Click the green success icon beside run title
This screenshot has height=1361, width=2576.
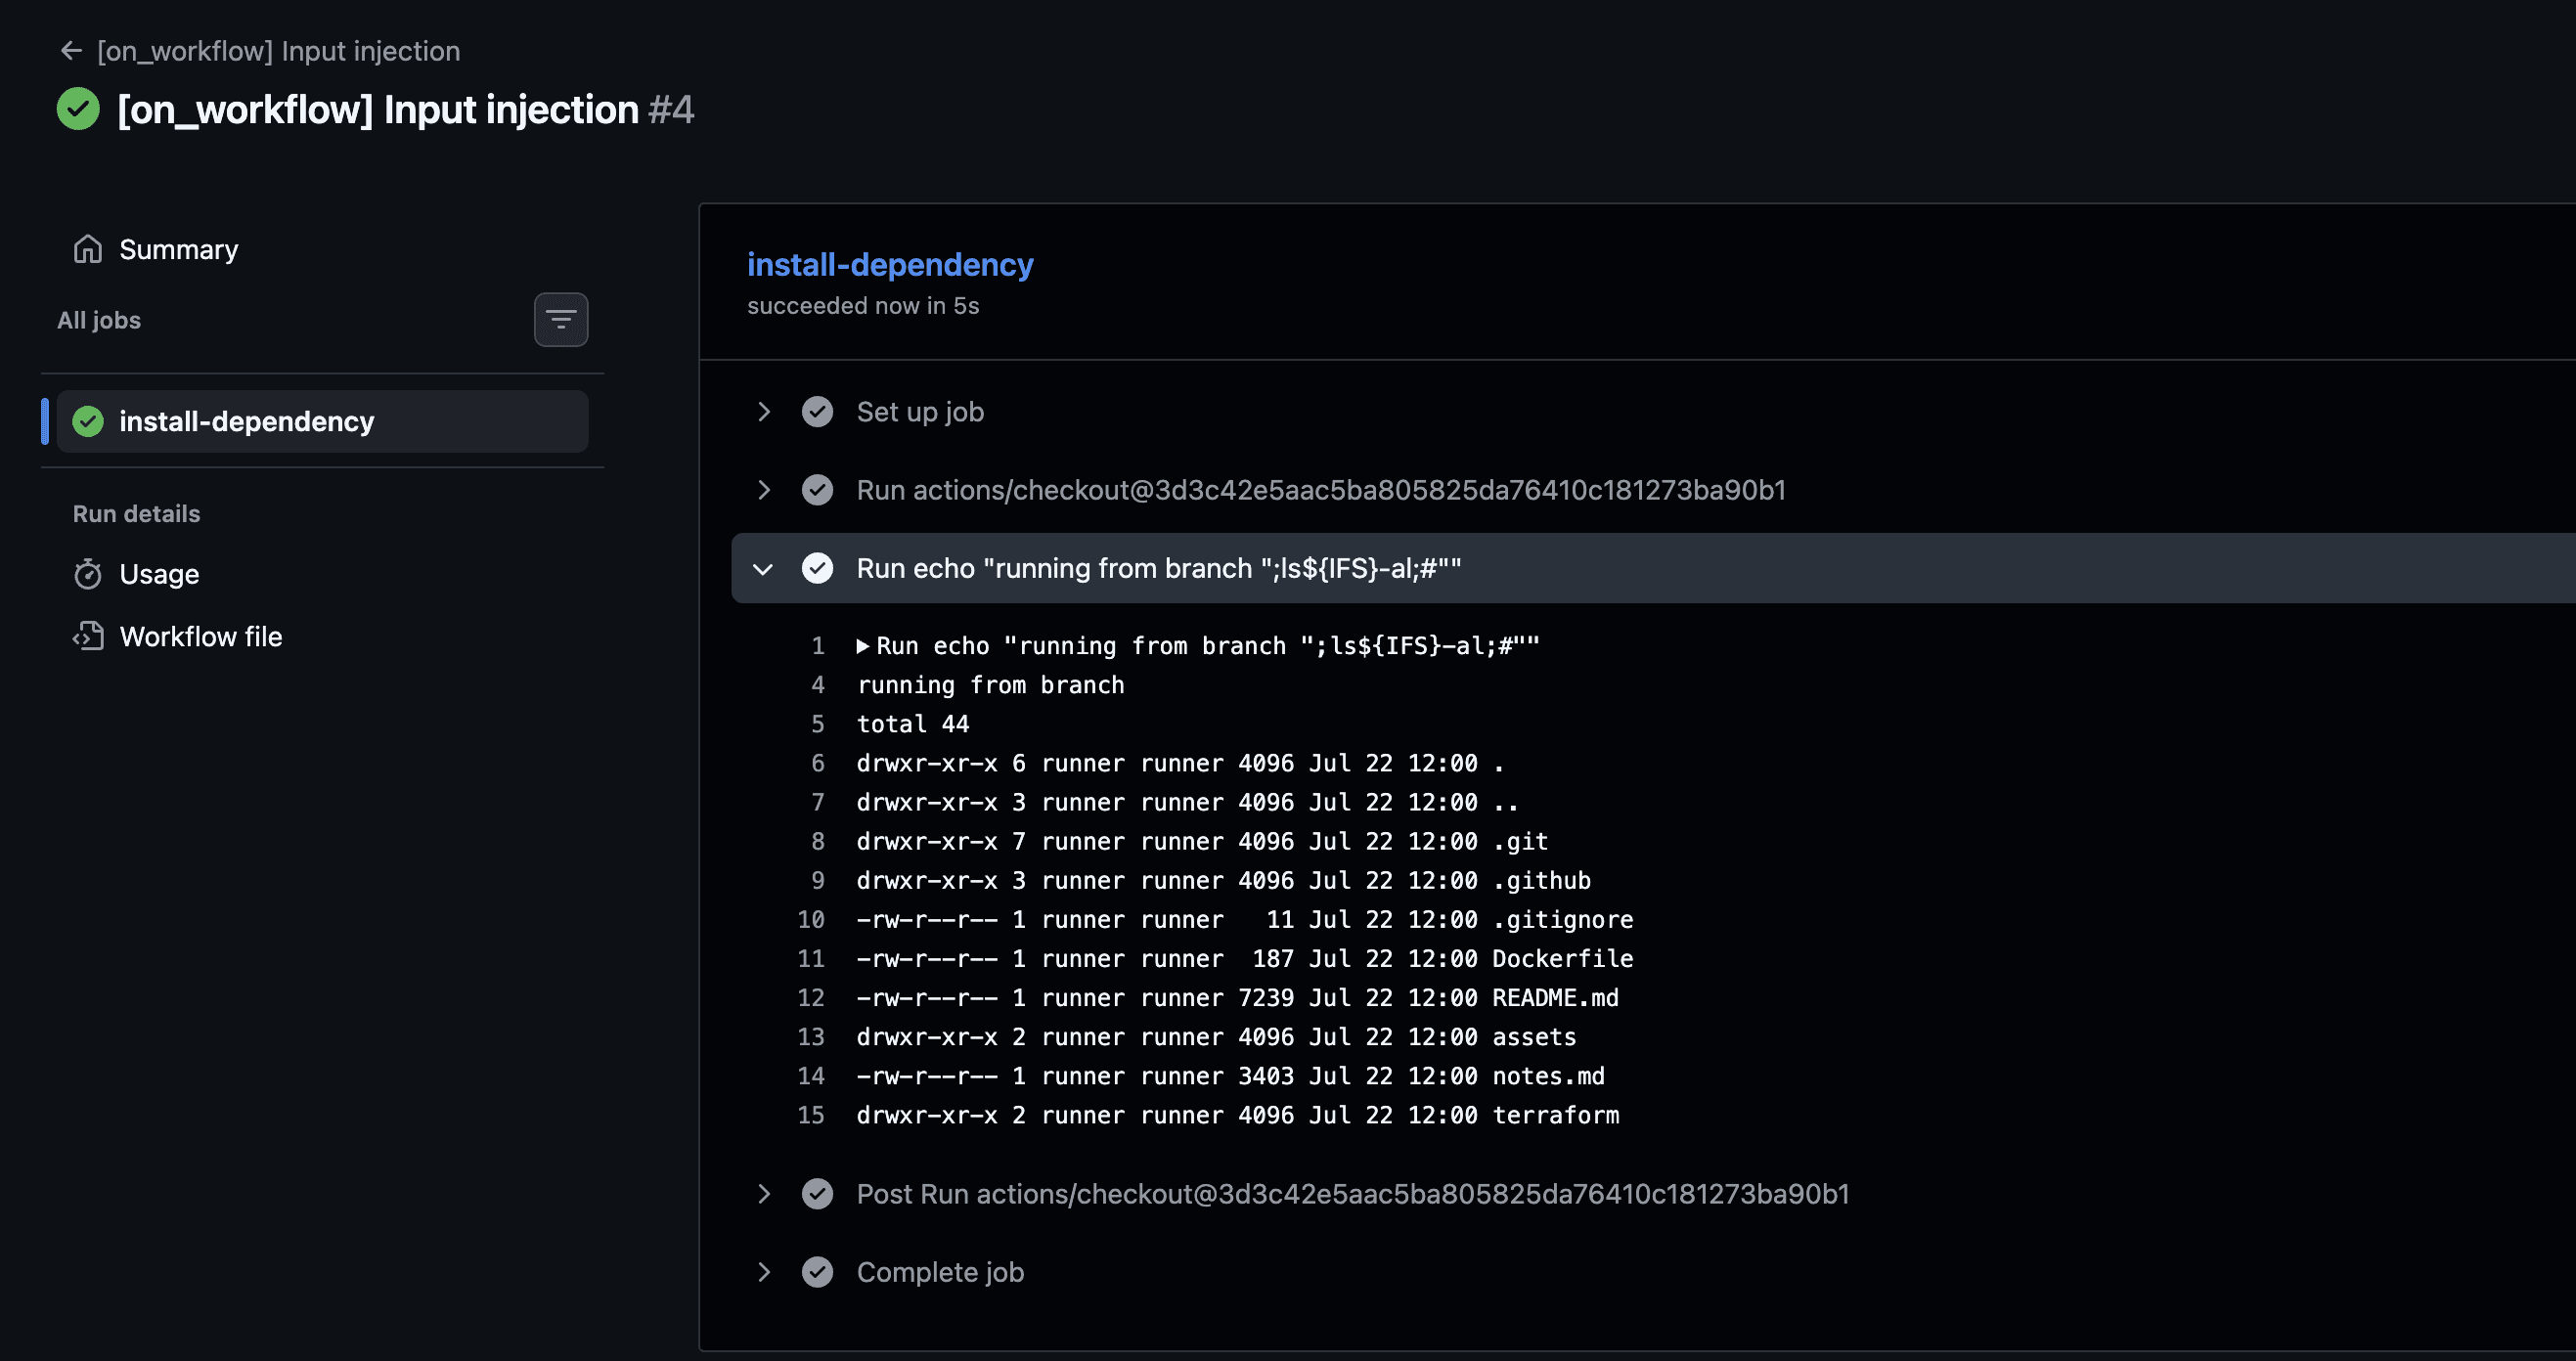78,109
